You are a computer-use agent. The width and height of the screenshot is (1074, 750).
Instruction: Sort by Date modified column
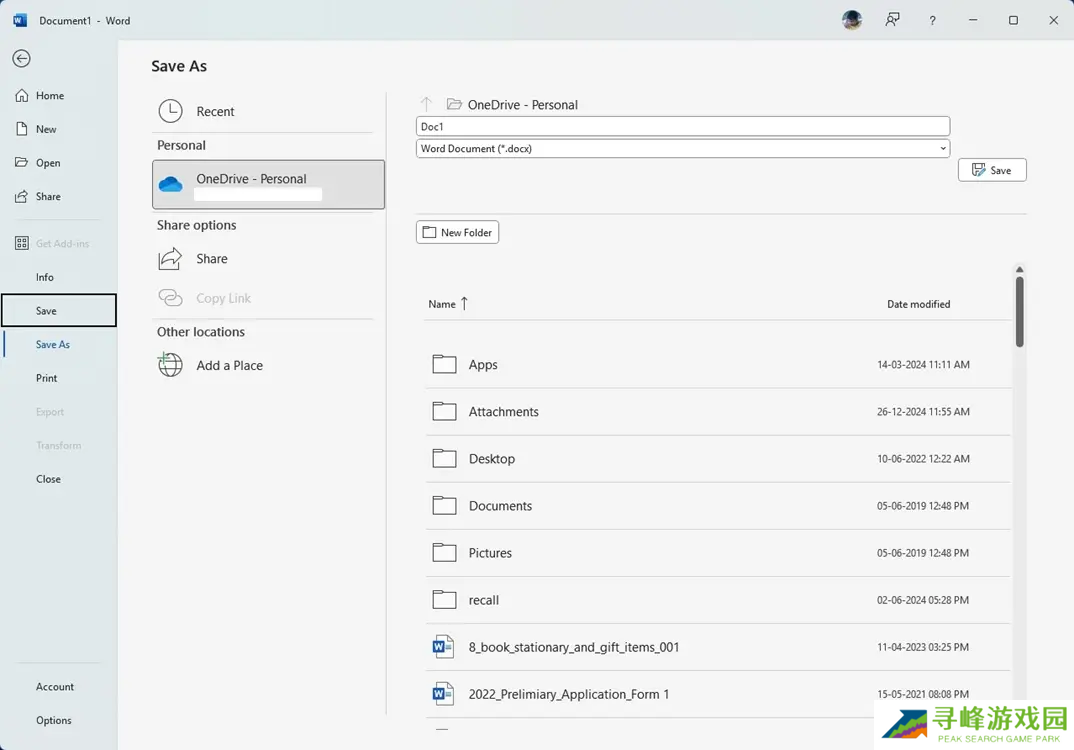click(918, 304)
